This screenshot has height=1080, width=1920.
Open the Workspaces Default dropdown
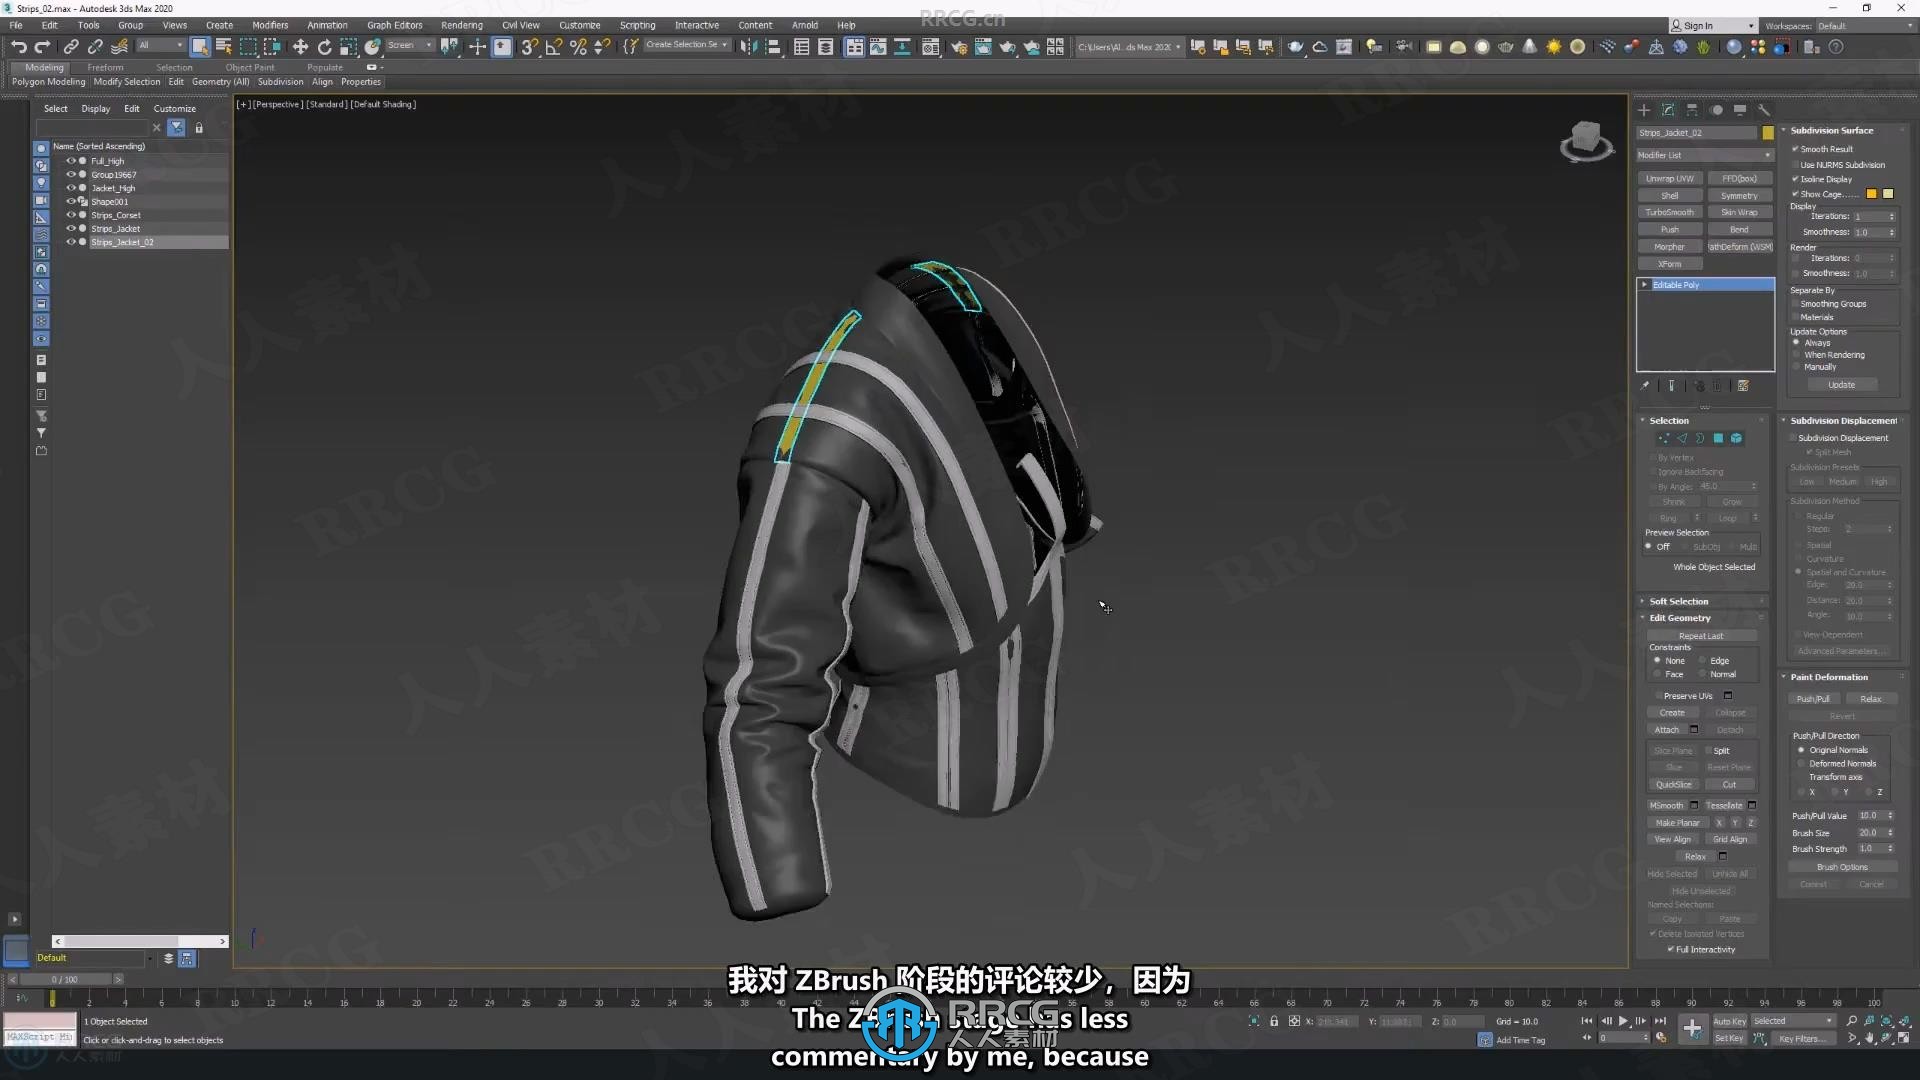(1864, 26)
